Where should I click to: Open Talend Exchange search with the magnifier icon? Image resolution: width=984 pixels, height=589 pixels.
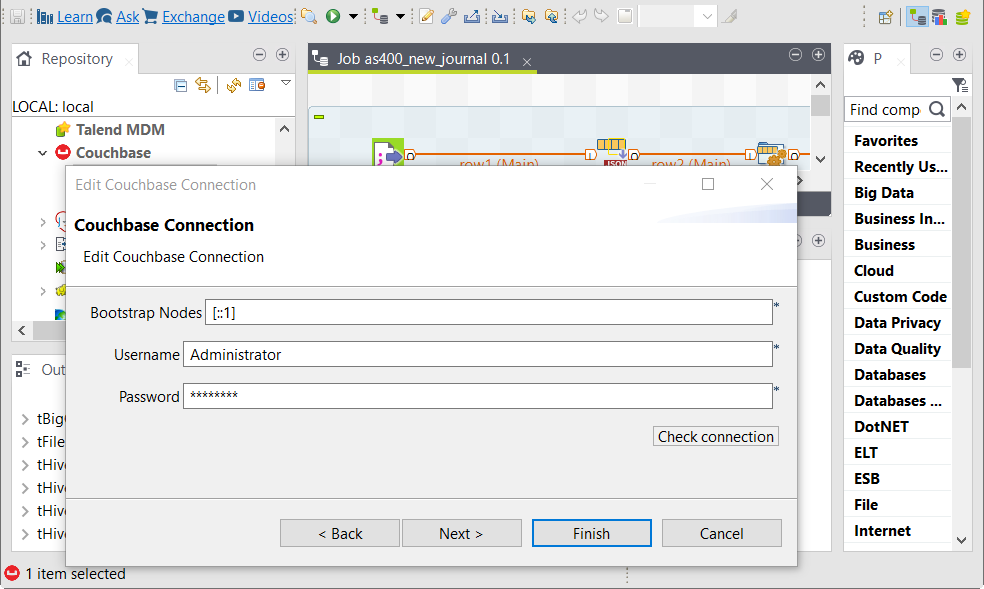click(310, 16)
